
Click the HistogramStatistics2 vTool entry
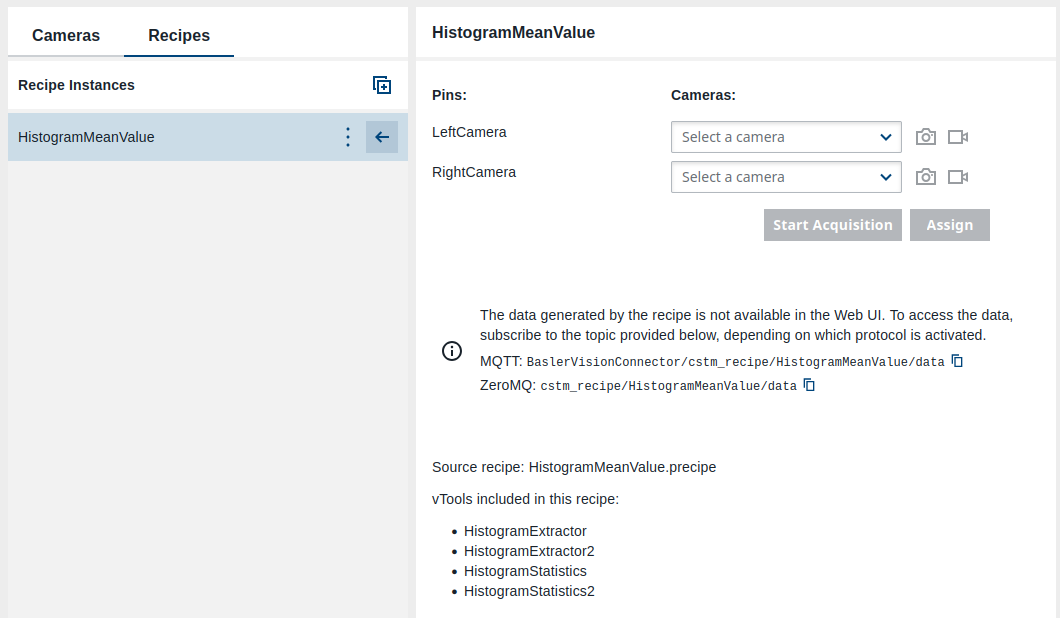(x=529, y=591)
